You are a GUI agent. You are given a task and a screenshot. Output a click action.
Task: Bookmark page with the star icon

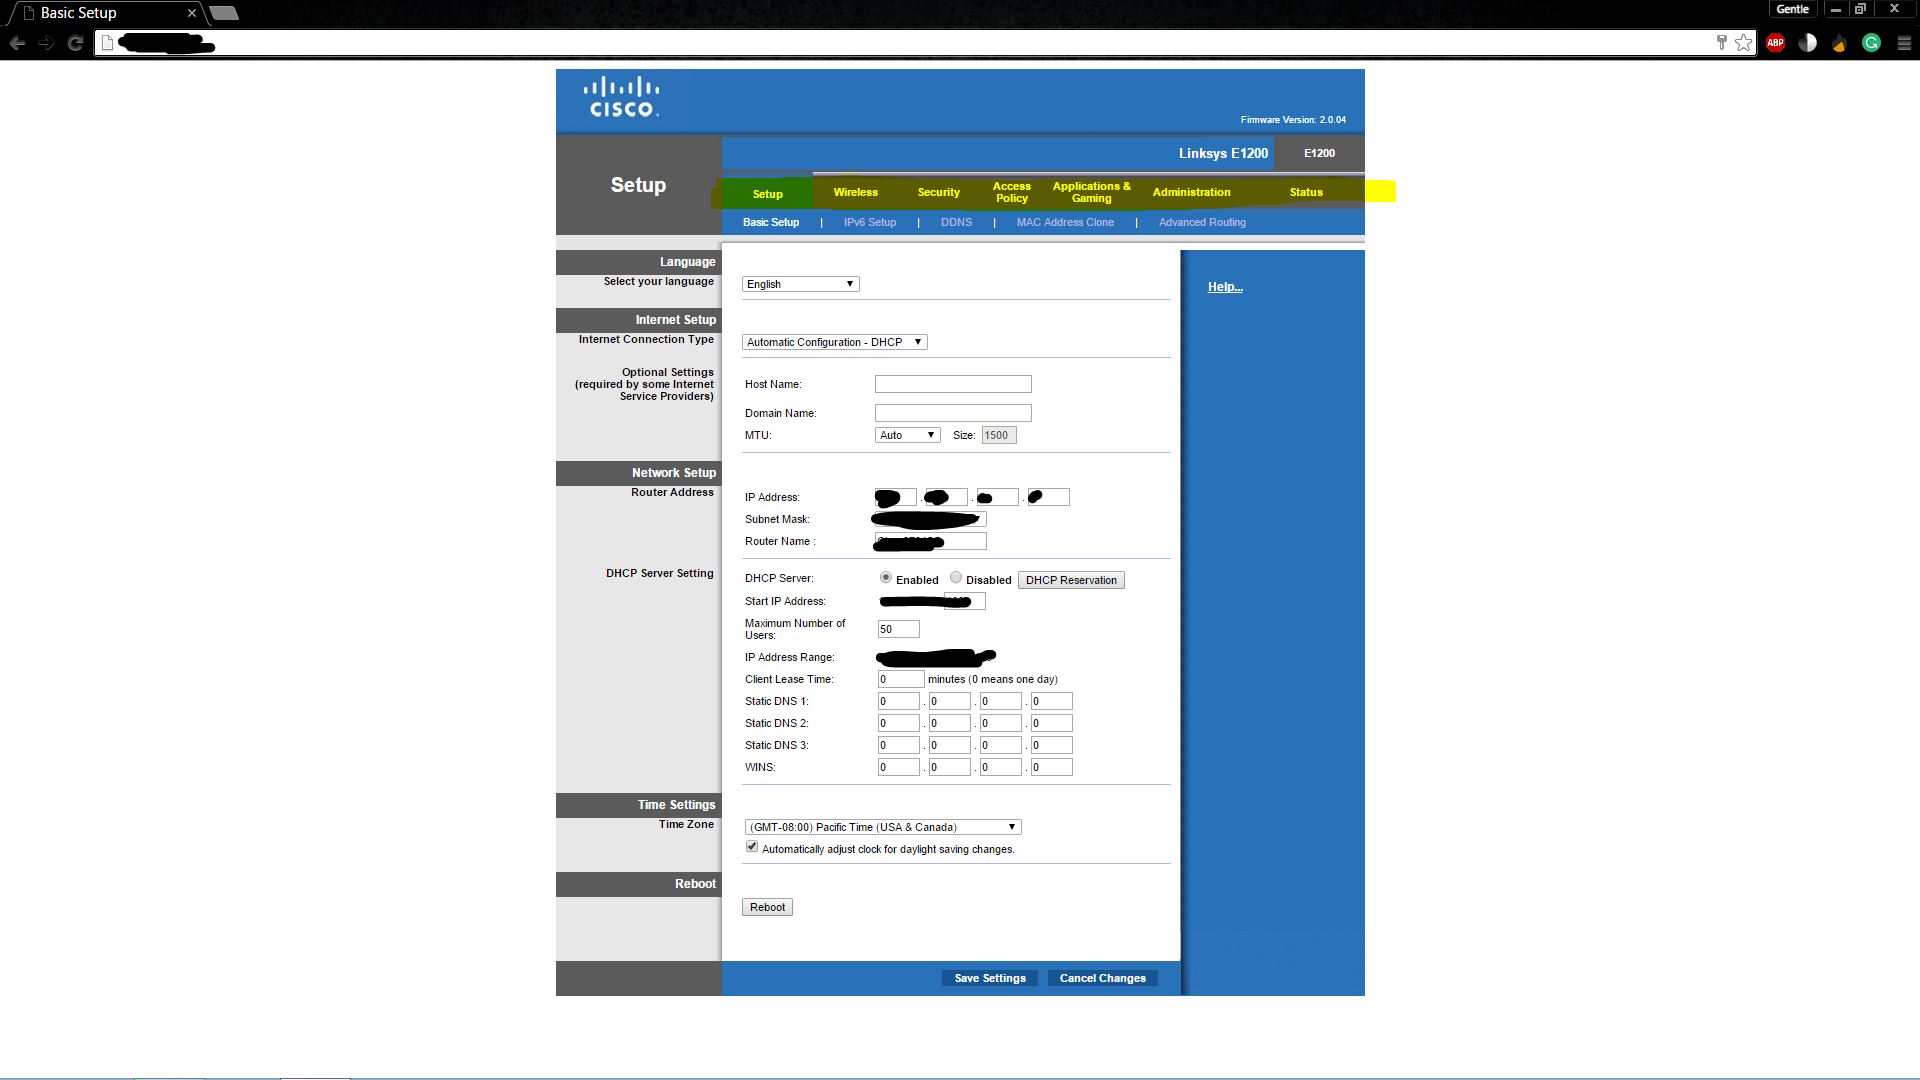pyautogui.click(x=1744, y=43)
